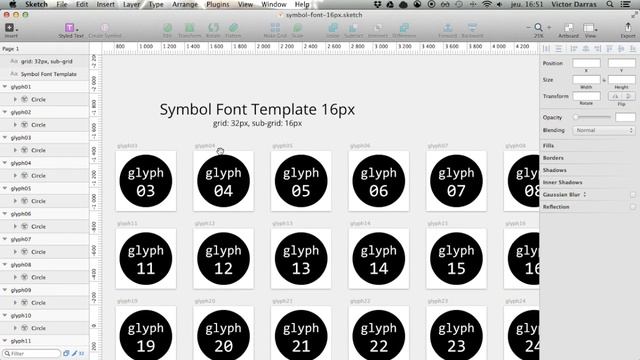Click the Width size input field
Viewport: 640px width, 360px height.
coord(586,80)
